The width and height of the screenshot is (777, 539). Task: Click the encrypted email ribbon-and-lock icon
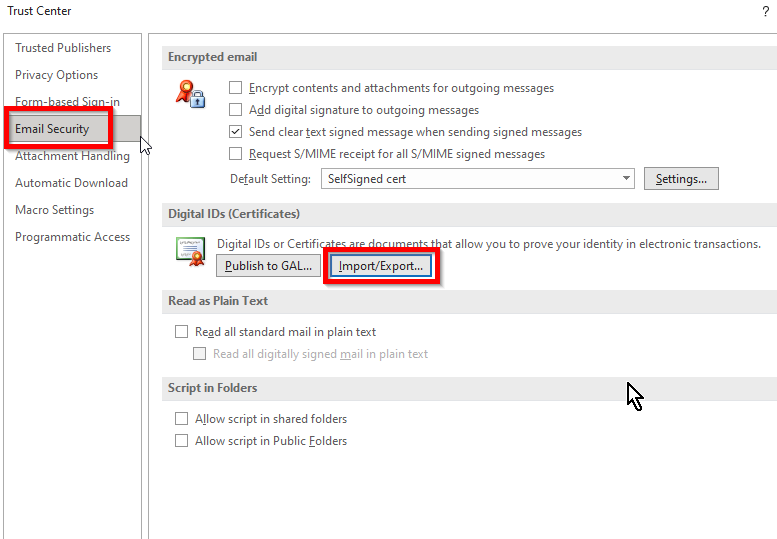click(190, 95)
